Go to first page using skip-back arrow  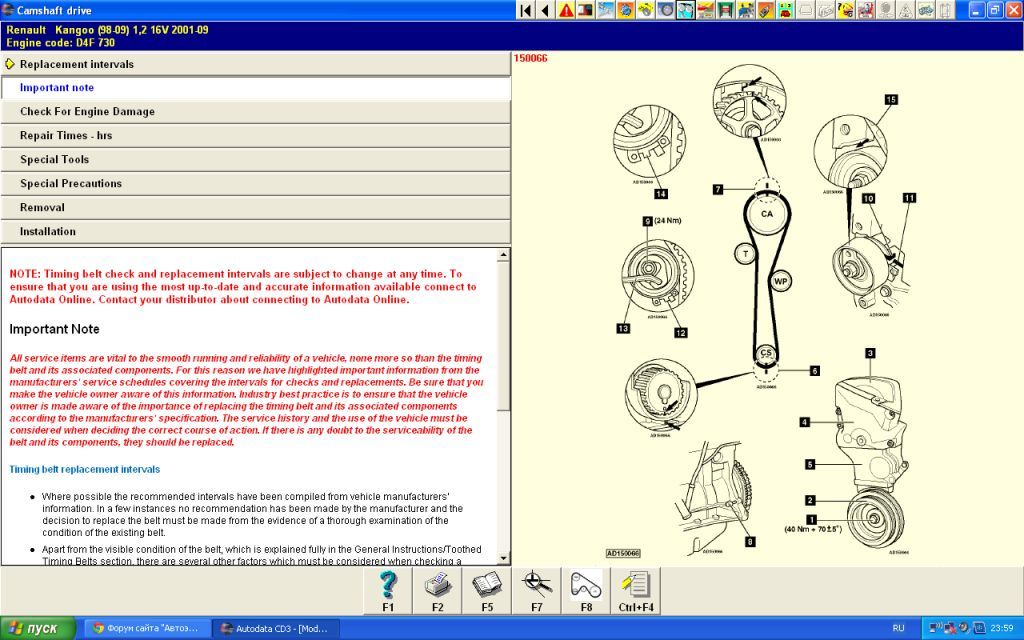pyautogui.click(x=526, y=10)
